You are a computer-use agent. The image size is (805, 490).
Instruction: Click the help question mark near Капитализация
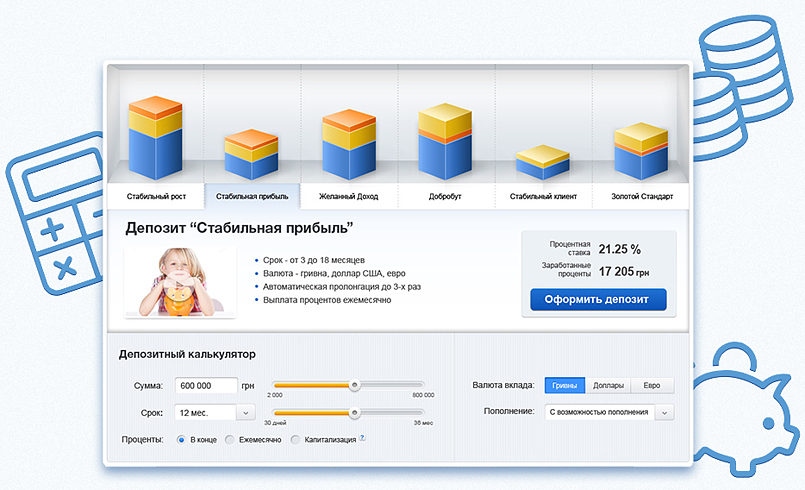(x=362, y=438)
